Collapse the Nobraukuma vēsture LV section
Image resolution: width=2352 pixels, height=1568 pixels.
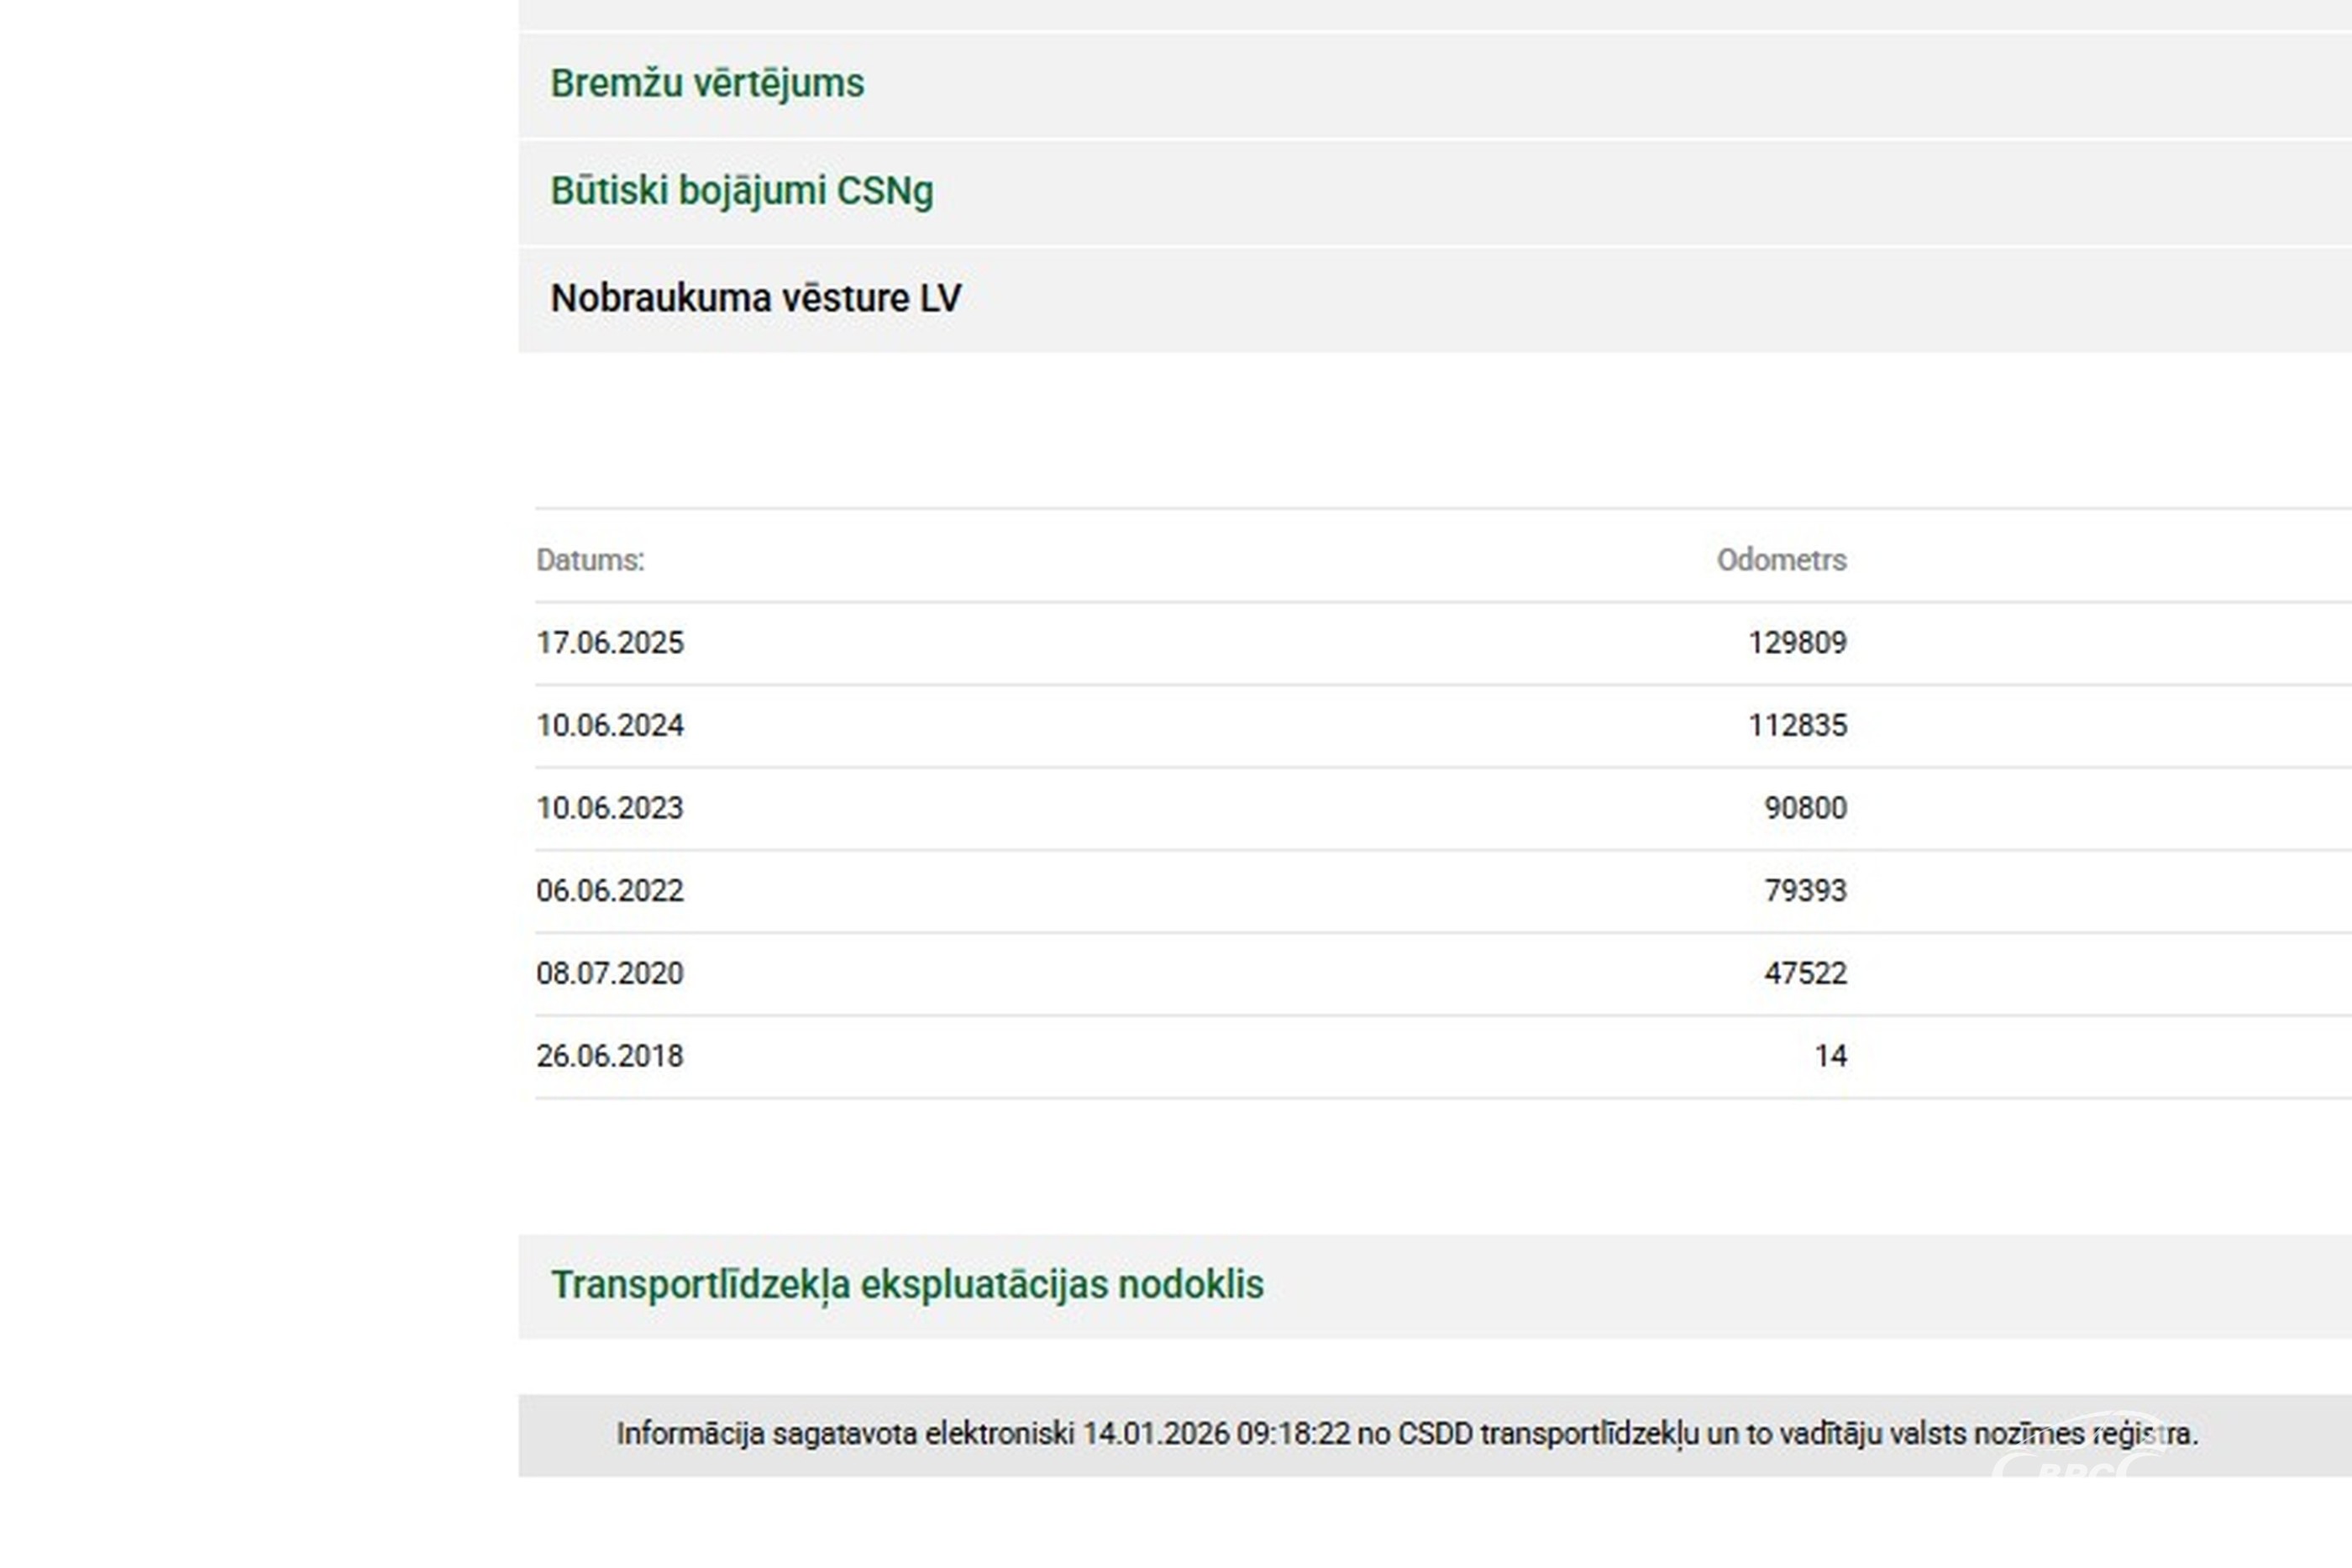pos(755,298)
